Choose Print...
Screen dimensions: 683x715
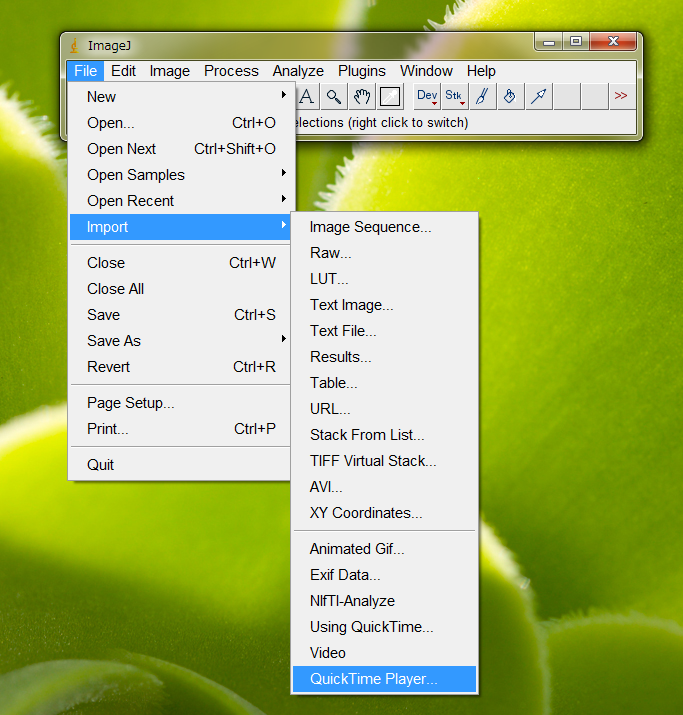click(x=180, y=429)
